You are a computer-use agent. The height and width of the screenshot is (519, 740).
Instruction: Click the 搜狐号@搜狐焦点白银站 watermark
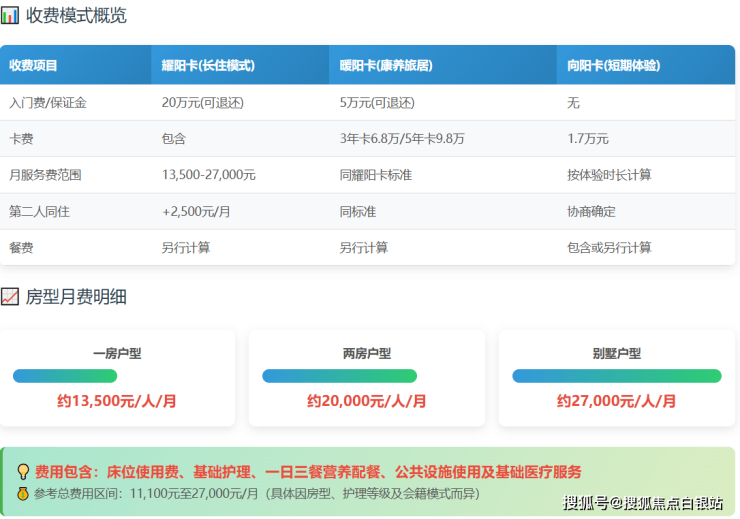click(643, 502)
